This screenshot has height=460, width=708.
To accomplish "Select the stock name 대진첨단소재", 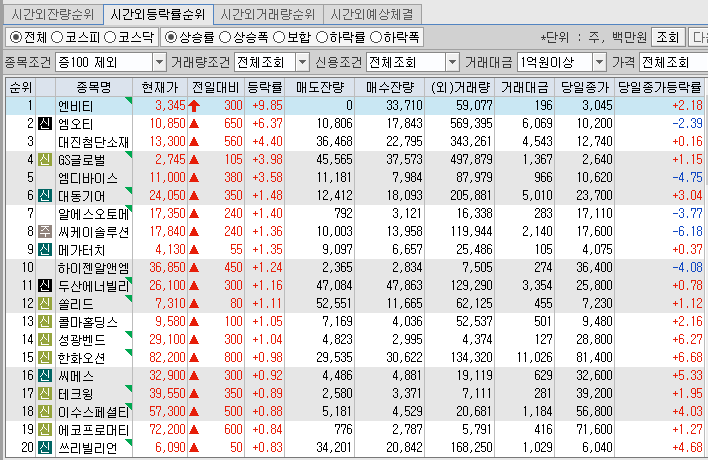I will point(93,142).
